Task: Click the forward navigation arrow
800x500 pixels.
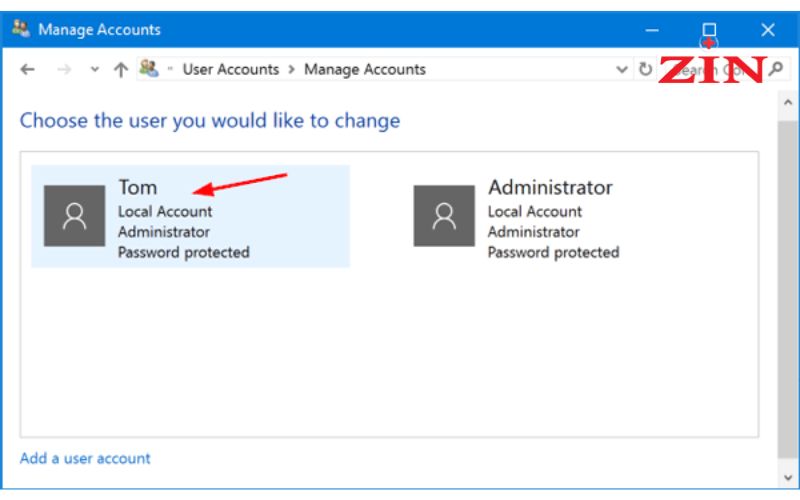Action: coord(64,69)
